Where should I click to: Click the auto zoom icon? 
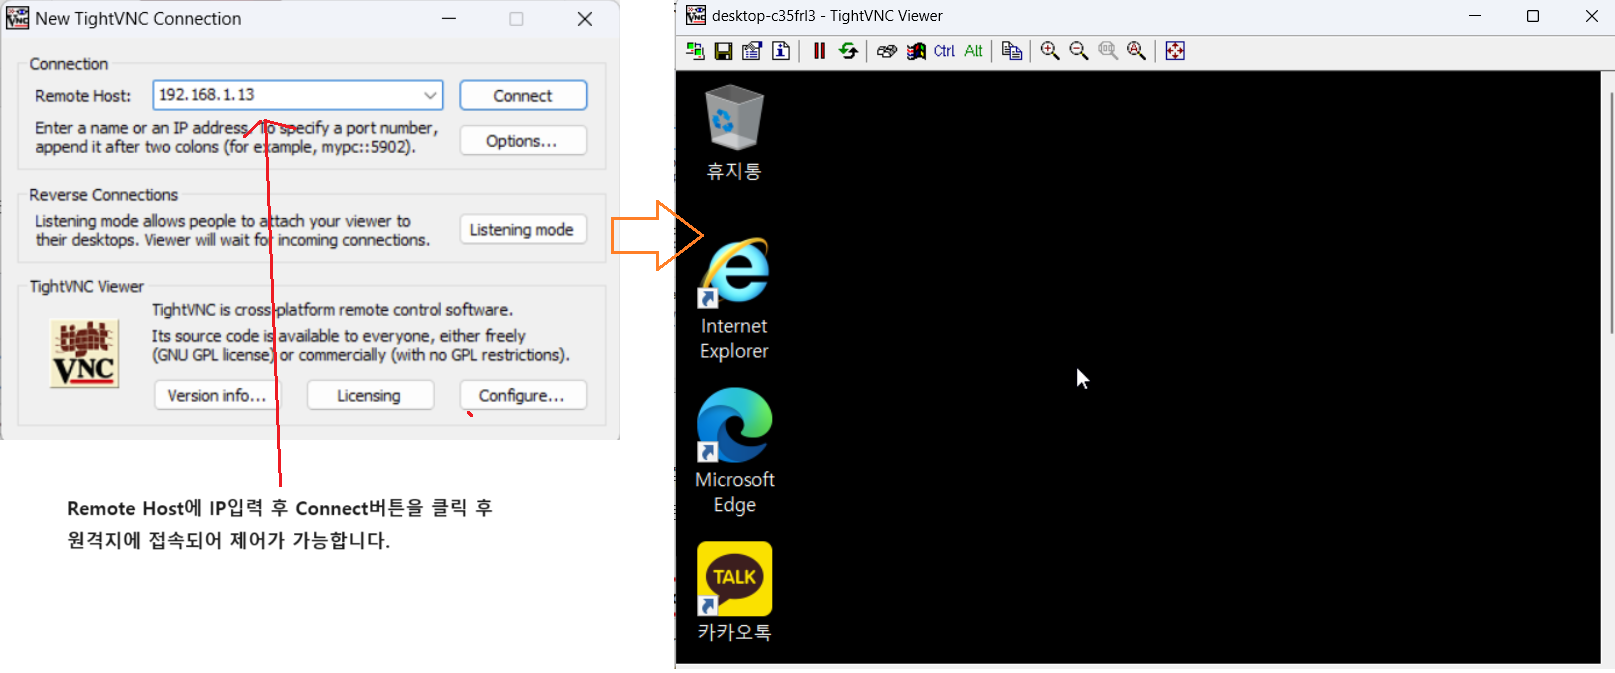1137,51
